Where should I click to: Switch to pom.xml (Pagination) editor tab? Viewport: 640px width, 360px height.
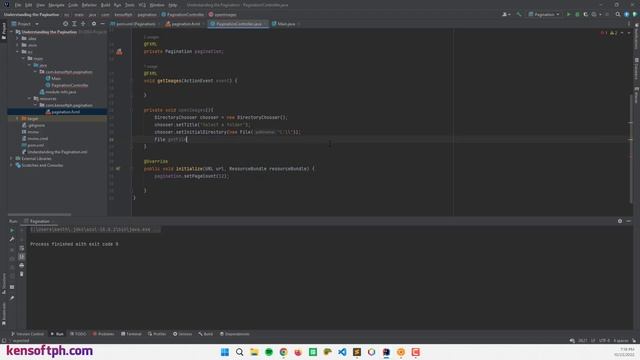(136, 24)
